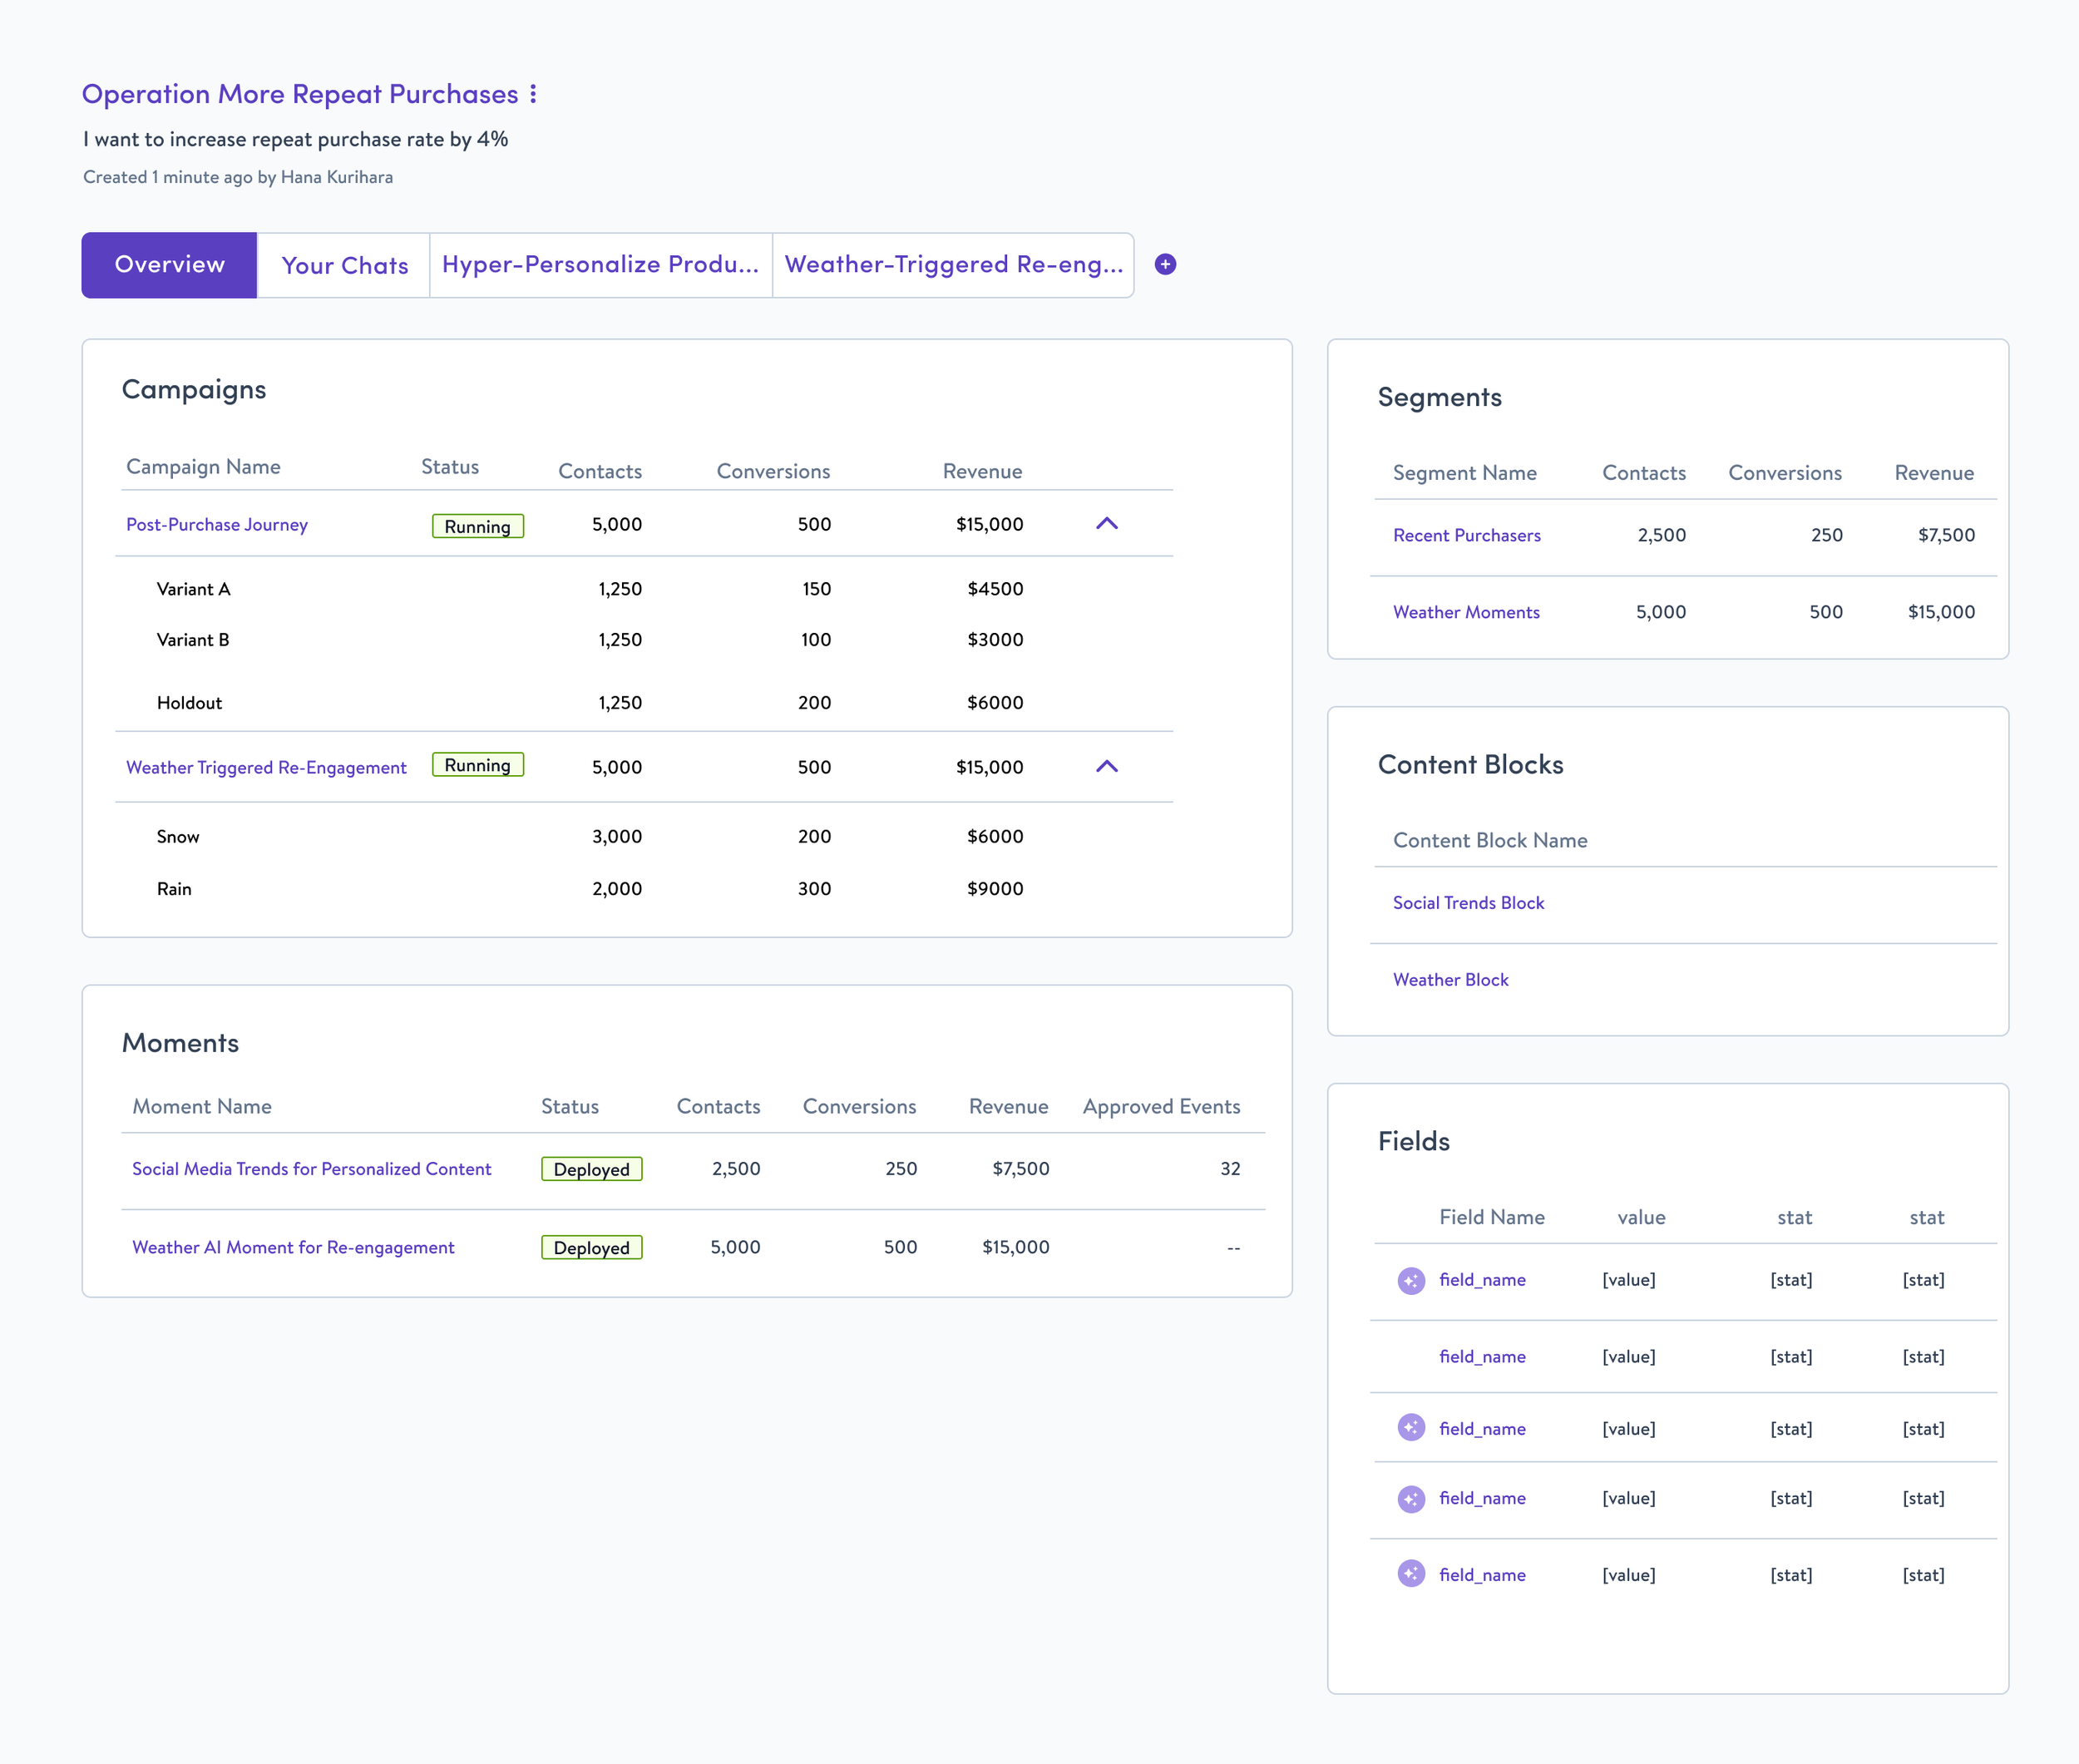2079x1764 pixels.
Task: Click the second field_name link without icon
Action: coord(1482,1357)
